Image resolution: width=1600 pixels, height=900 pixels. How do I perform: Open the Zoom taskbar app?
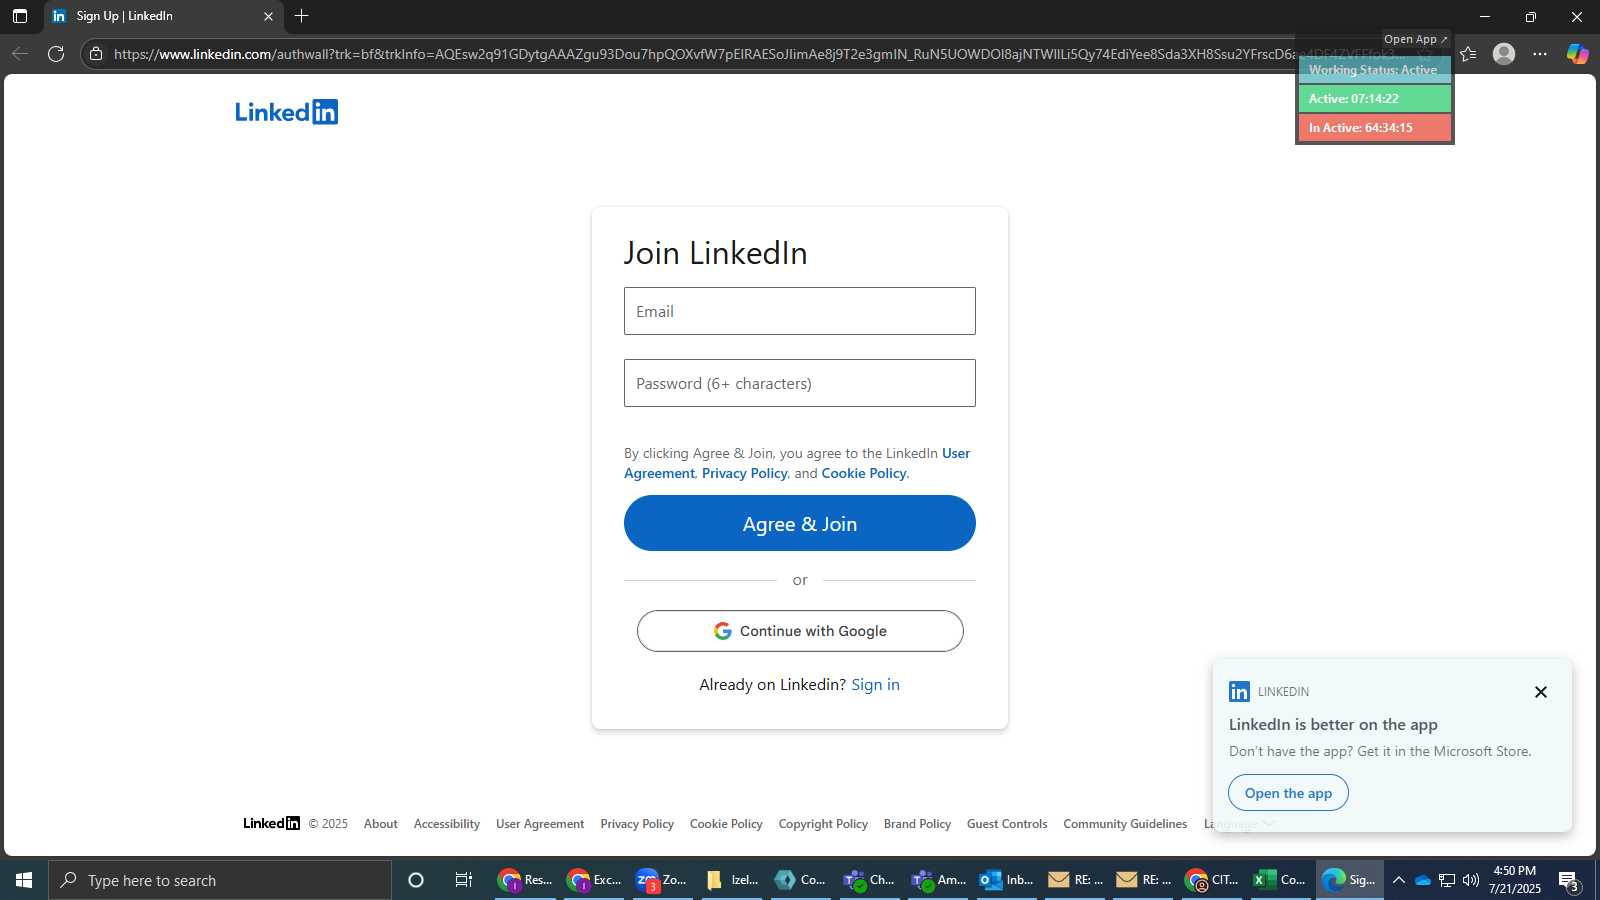coord(662,880)
